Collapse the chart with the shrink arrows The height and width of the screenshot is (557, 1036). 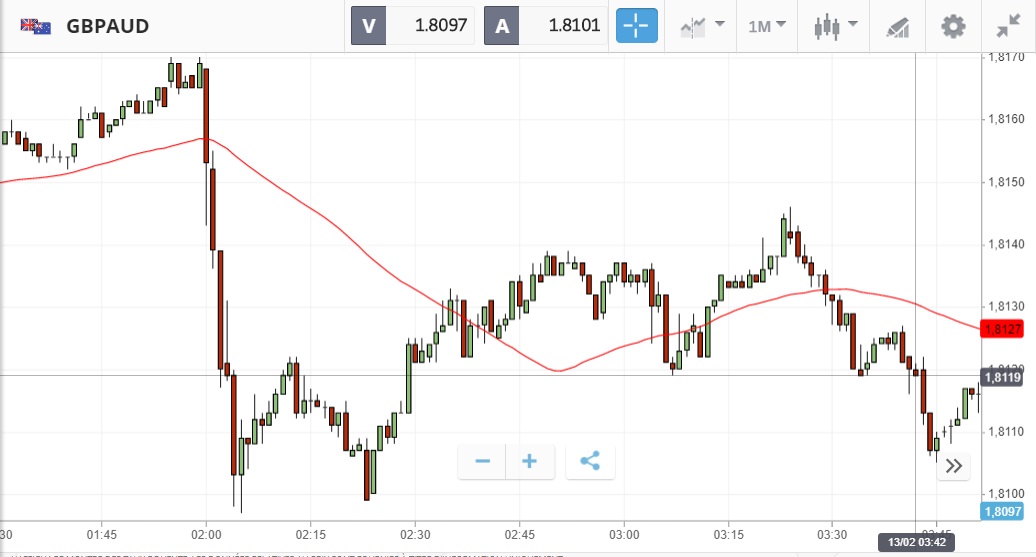[1008, 26]
